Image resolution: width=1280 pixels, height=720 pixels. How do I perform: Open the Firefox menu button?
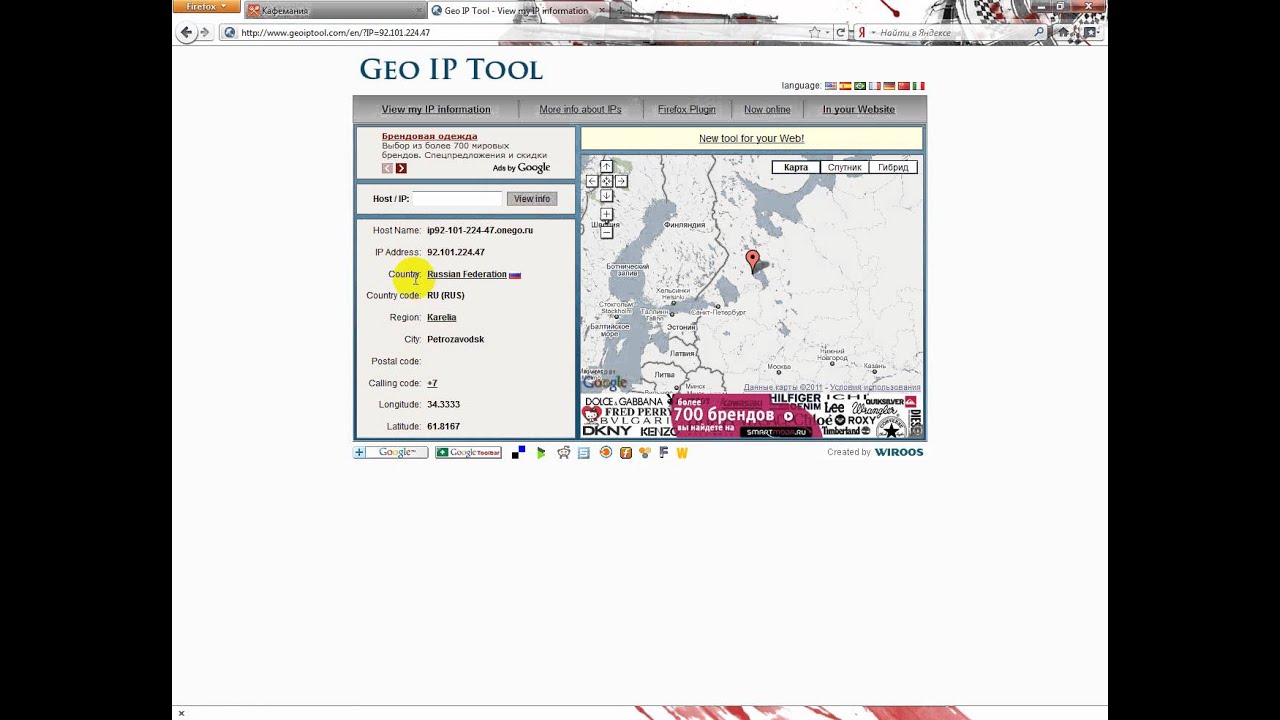click(206, 7)
